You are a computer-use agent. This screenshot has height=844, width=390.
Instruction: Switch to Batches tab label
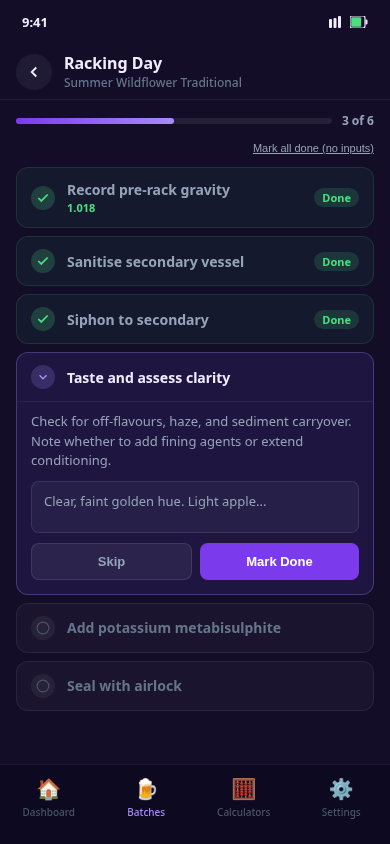pos(146,812)
